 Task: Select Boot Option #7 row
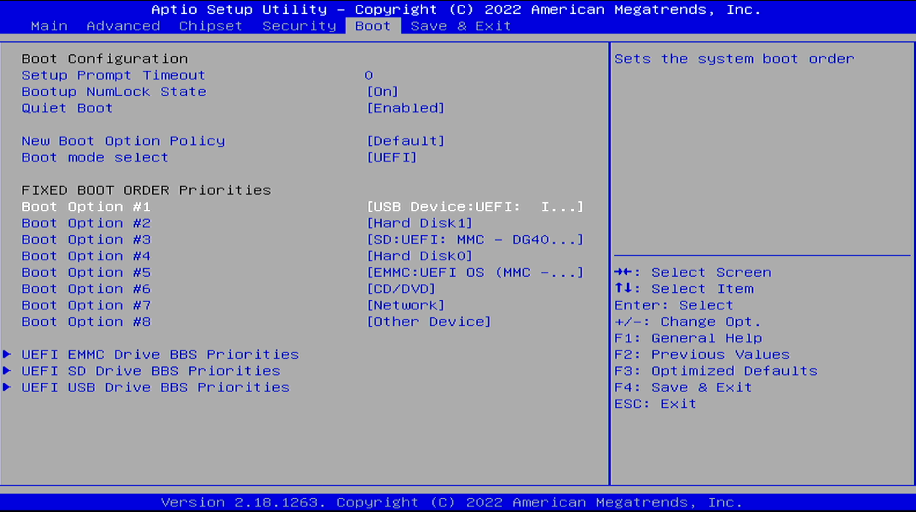click(86, 305)
